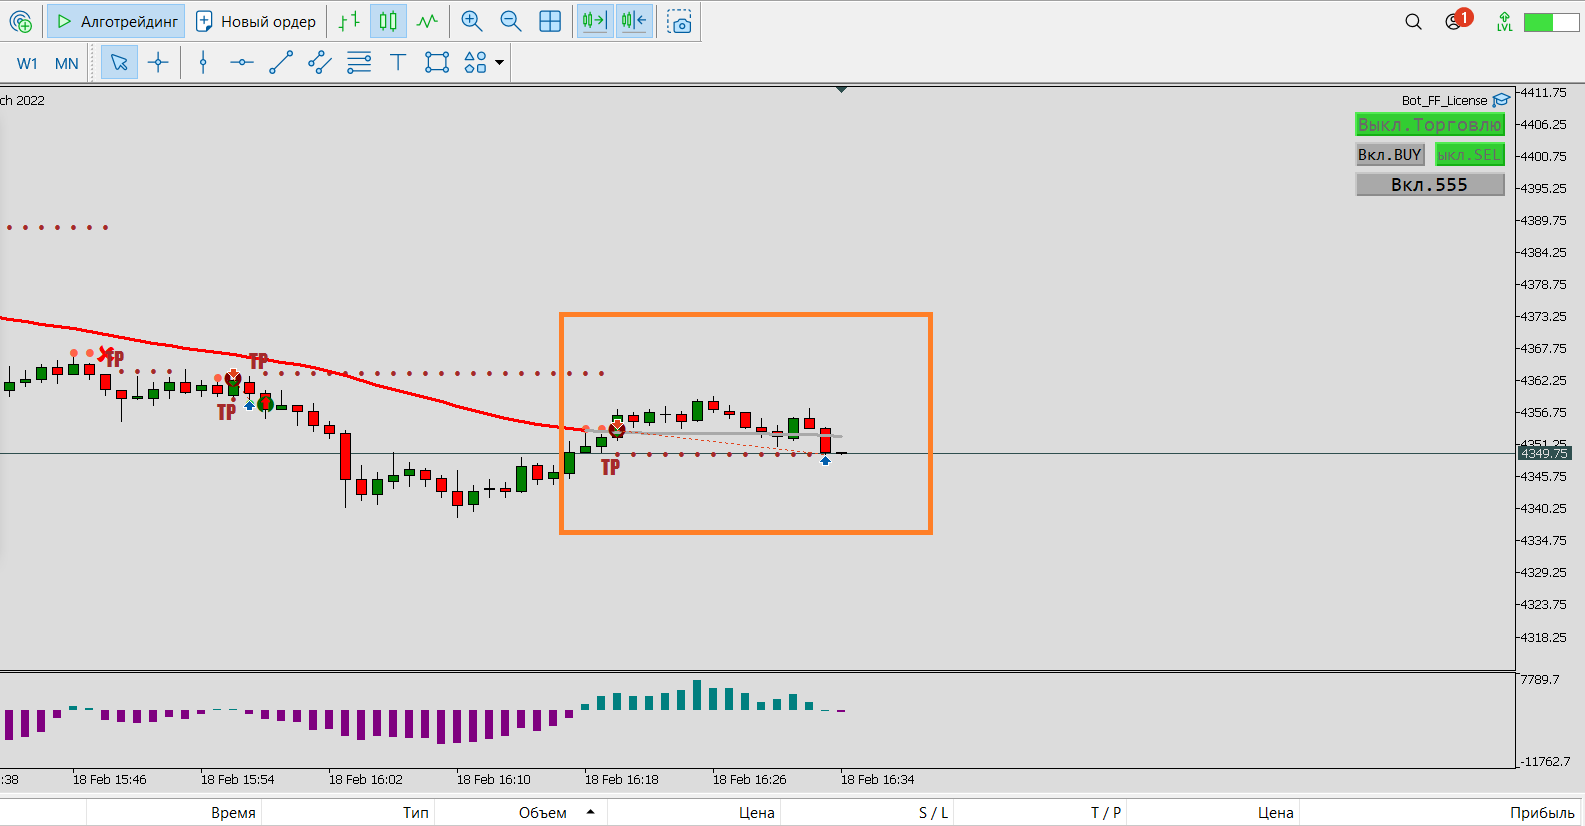Viewport: 1585px width, 826px height.
Task: Switch chart to Japanese candlesticks mode
Action: tap(388, 21)
